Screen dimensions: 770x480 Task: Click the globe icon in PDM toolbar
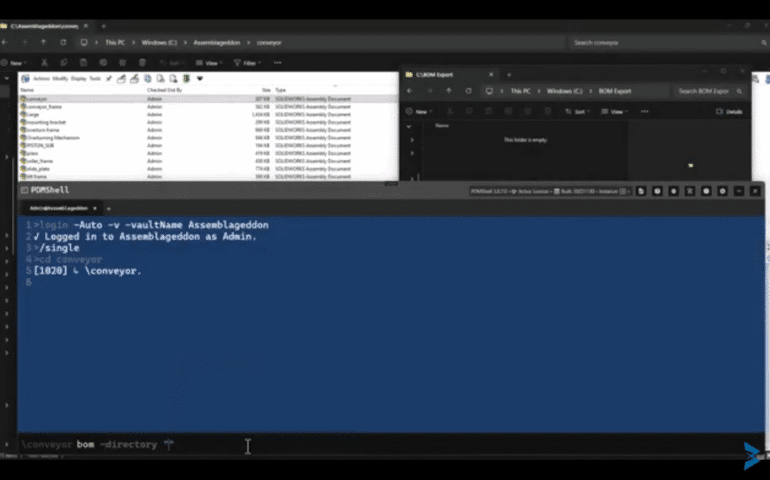click(x=147, y=79)
